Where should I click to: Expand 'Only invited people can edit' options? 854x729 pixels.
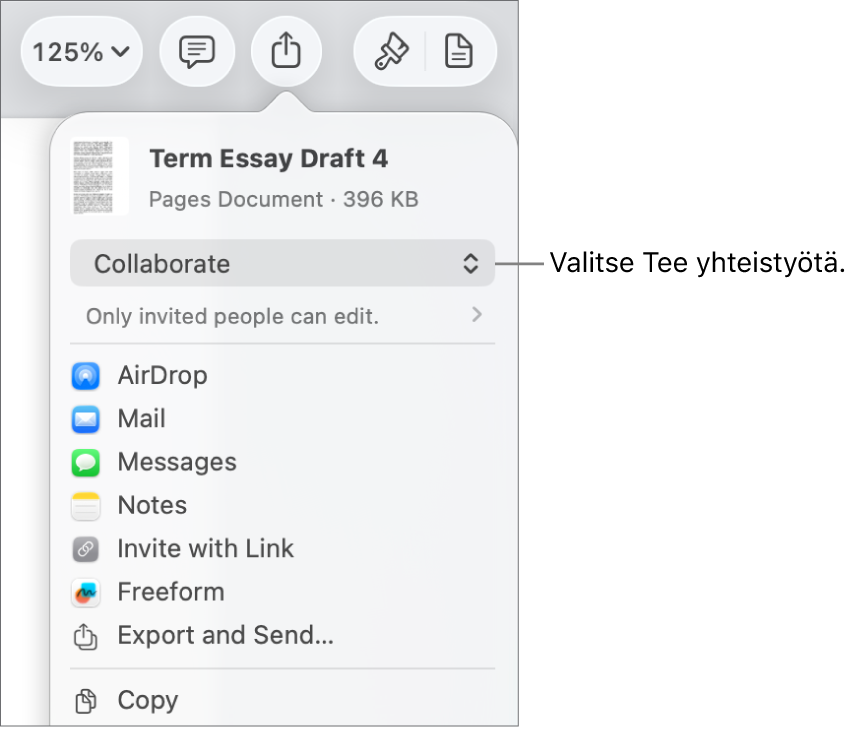(x=282, y=316)
